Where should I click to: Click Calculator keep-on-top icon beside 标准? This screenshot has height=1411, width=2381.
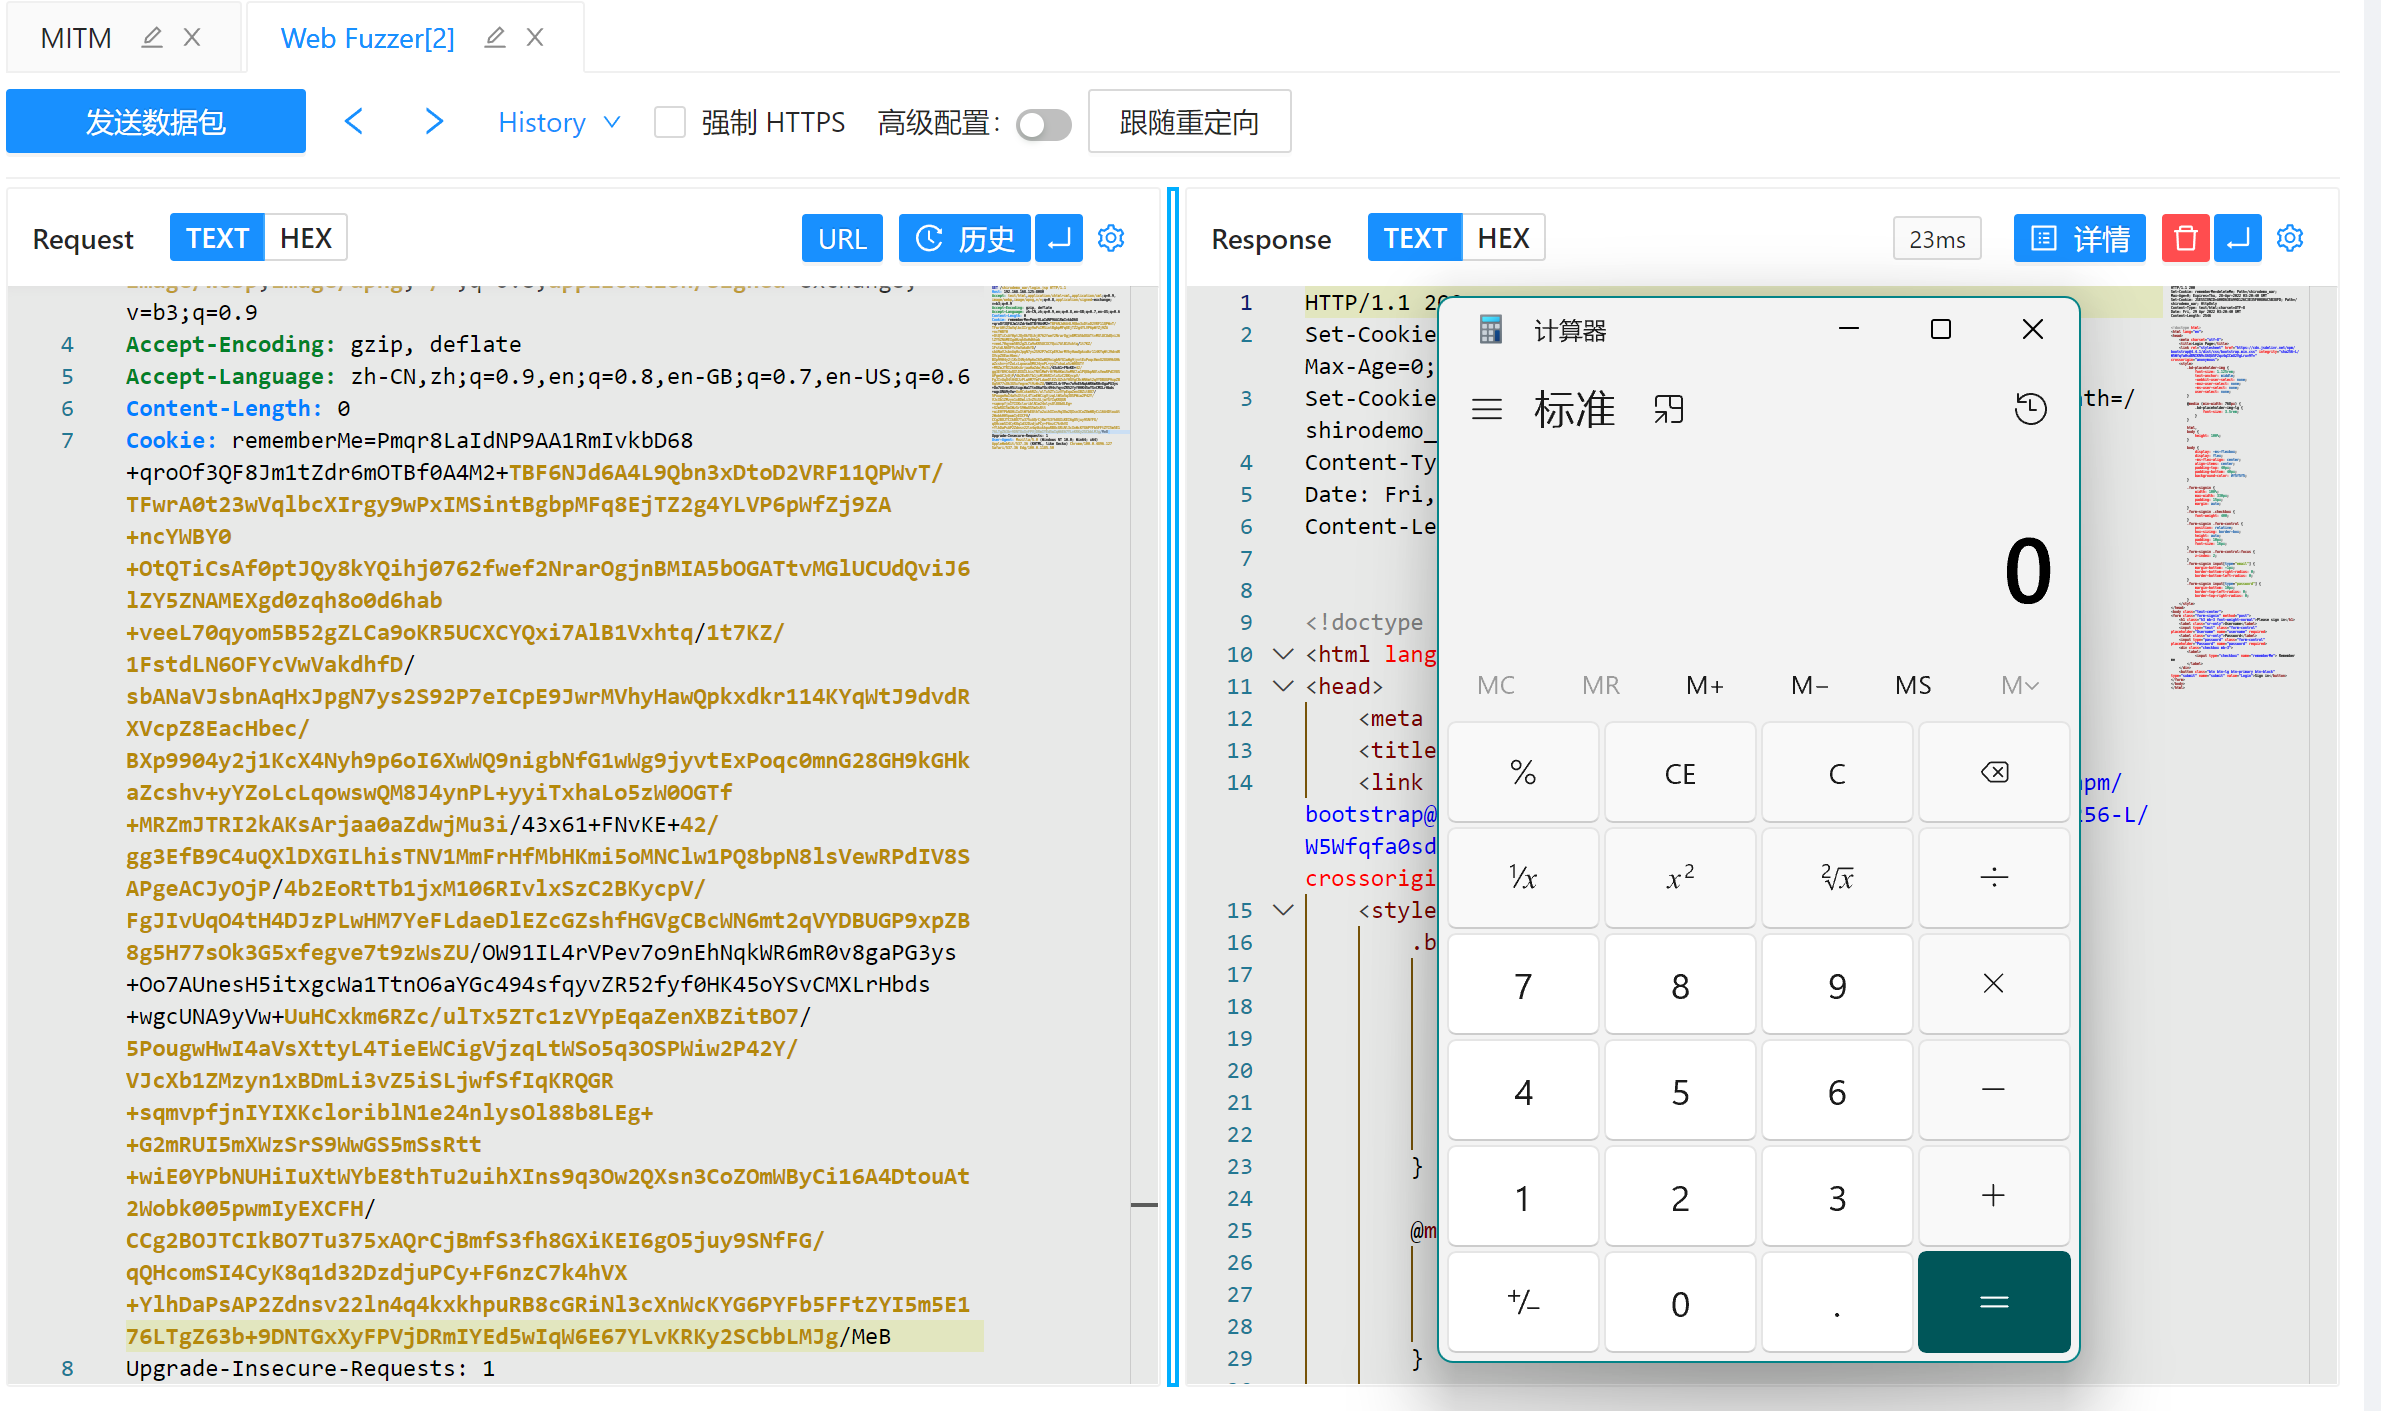point(1669,409)
